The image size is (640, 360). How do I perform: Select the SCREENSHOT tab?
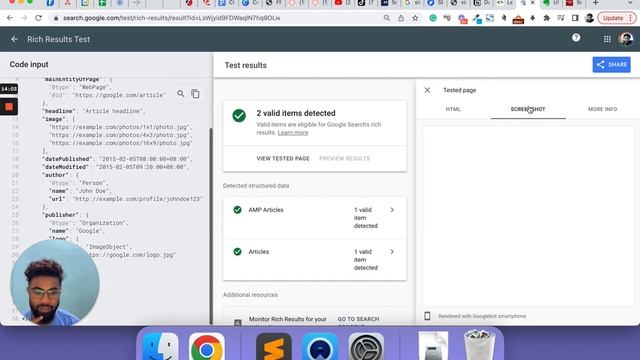(x=528, y=109)
